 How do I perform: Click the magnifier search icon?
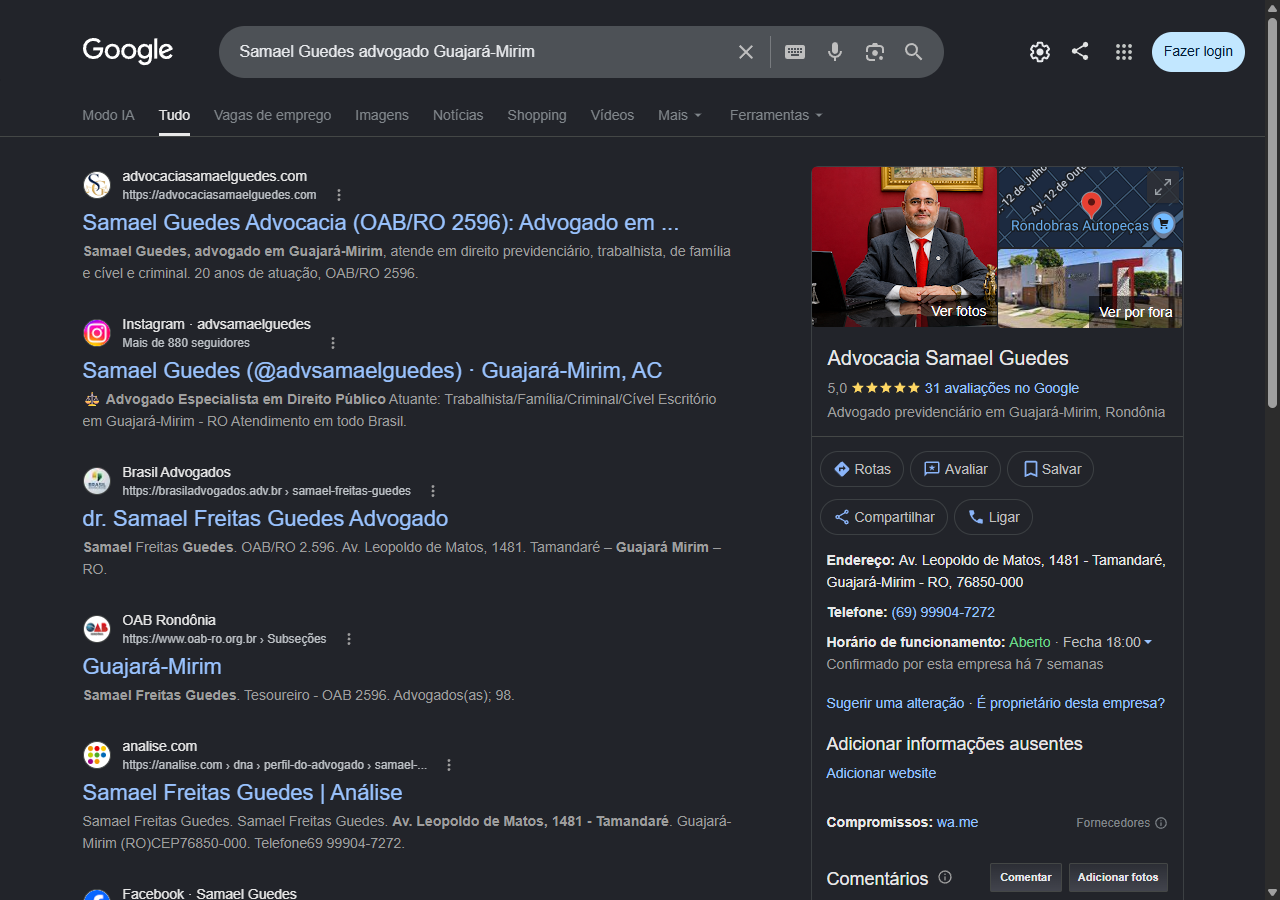point(914,52)
